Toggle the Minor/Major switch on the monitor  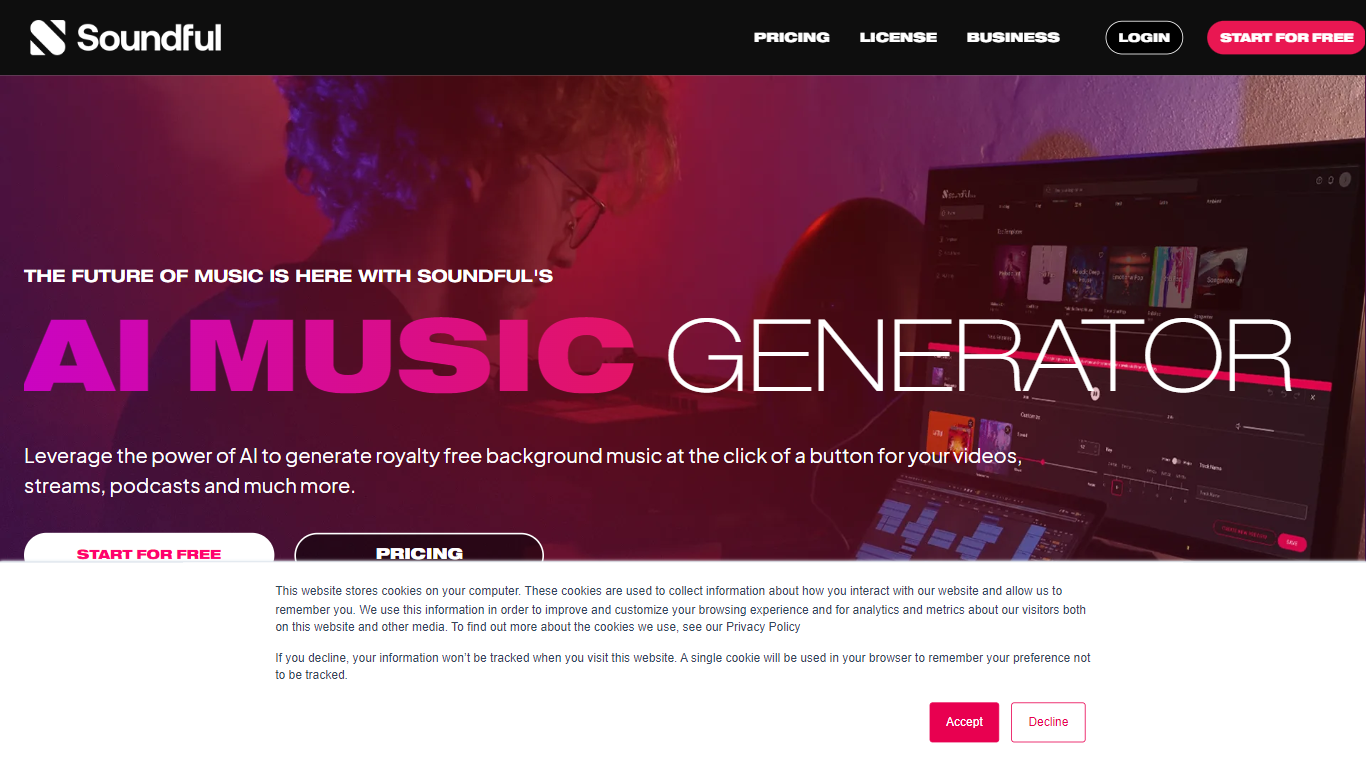click(x=1176, y=461)
